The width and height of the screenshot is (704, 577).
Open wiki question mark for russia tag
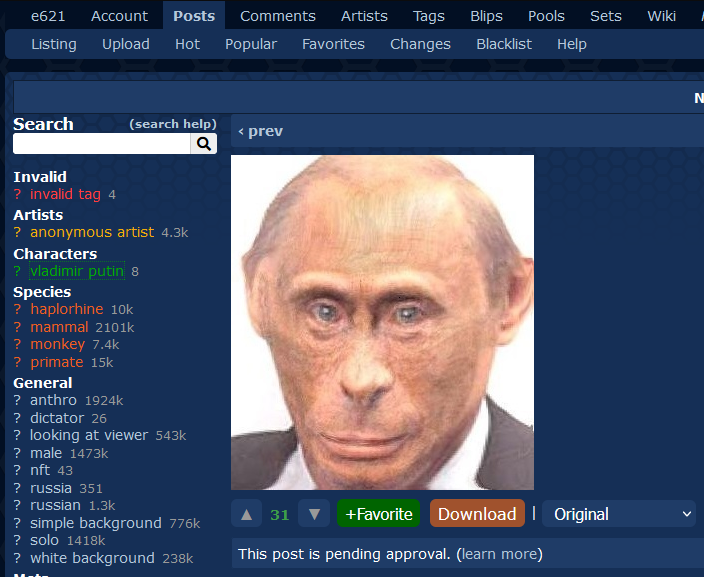17,488
